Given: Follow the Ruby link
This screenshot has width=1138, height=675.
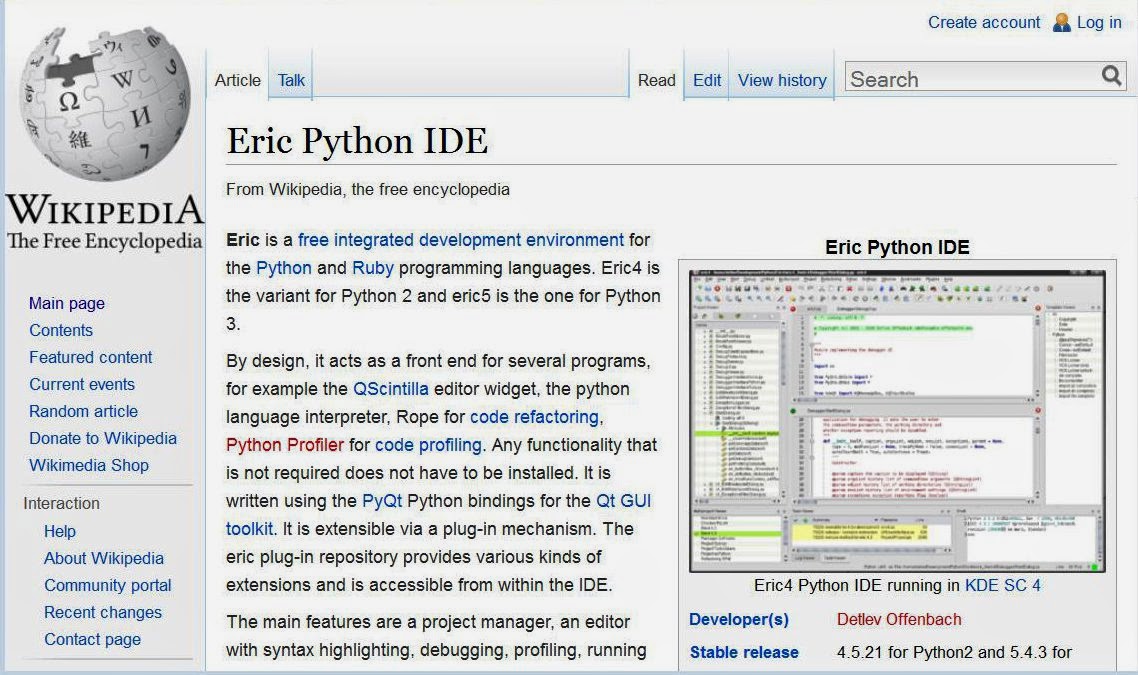Looking at the screenshot, I should (x=373, y=268).
